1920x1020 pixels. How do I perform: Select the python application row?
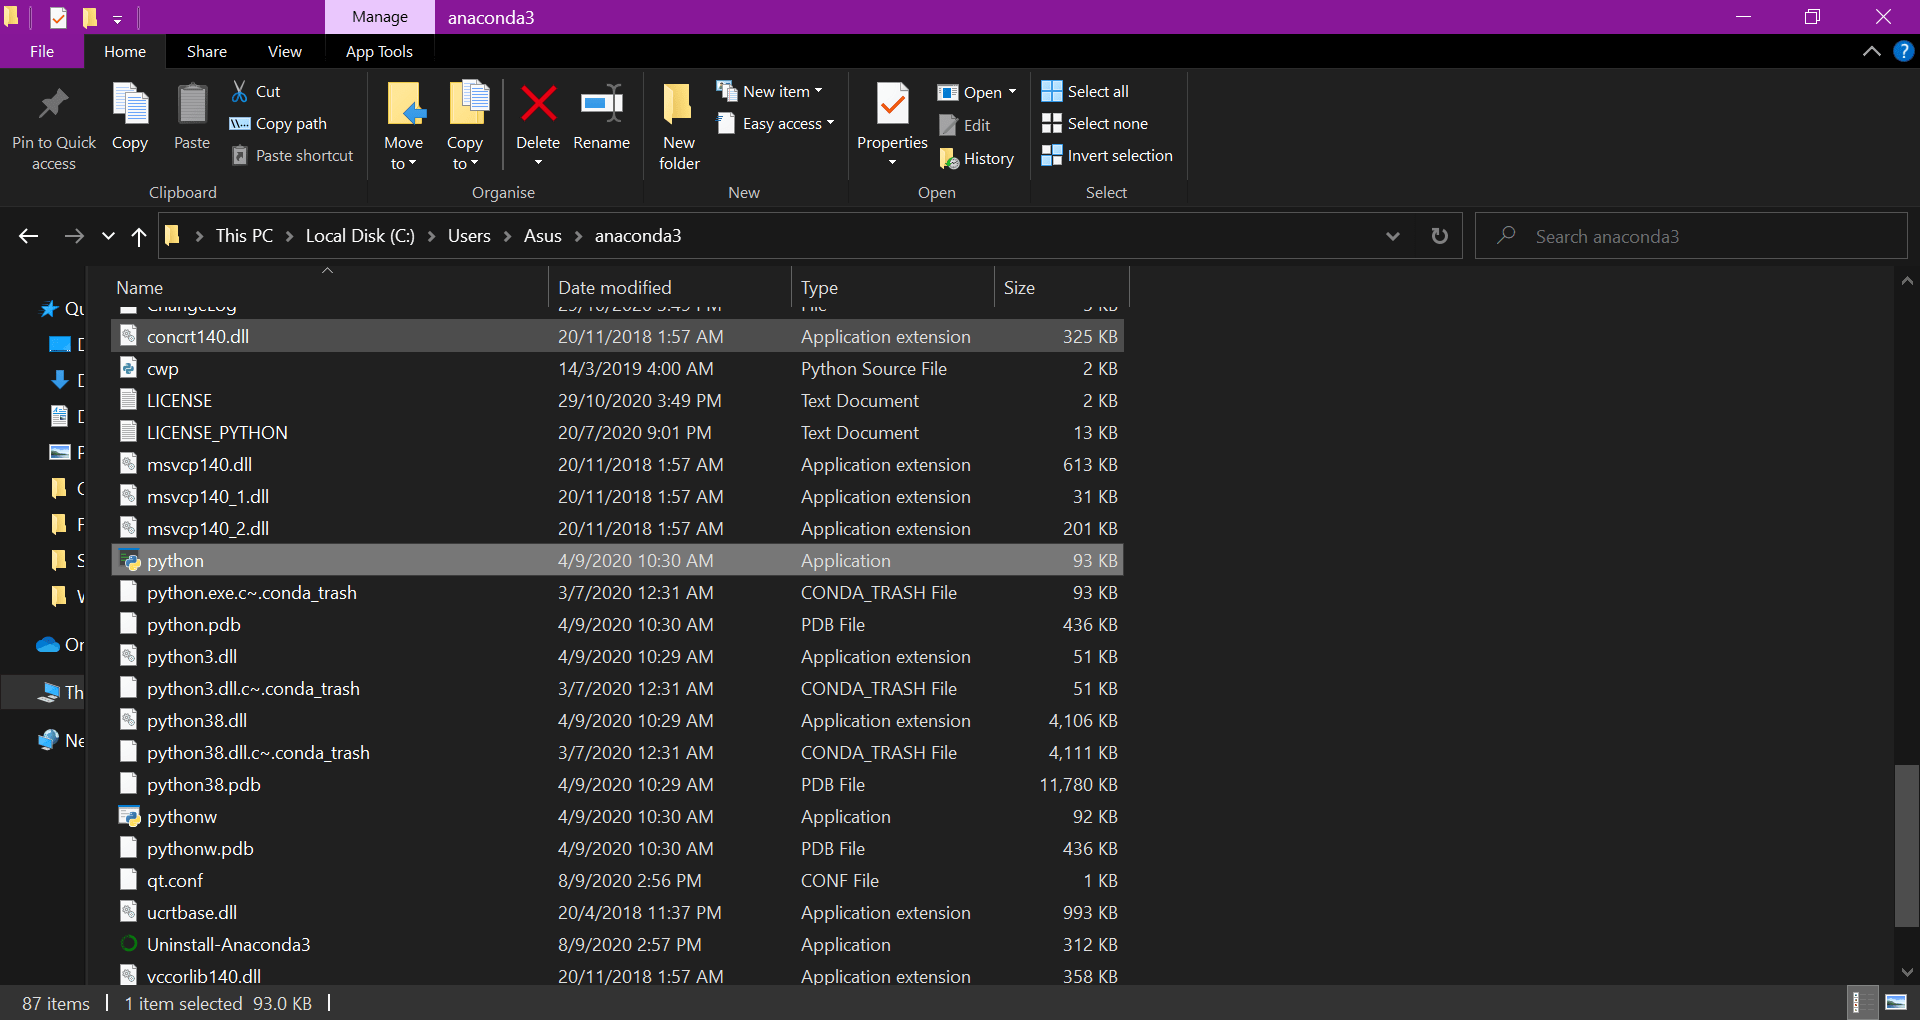[x=617, y=561]
